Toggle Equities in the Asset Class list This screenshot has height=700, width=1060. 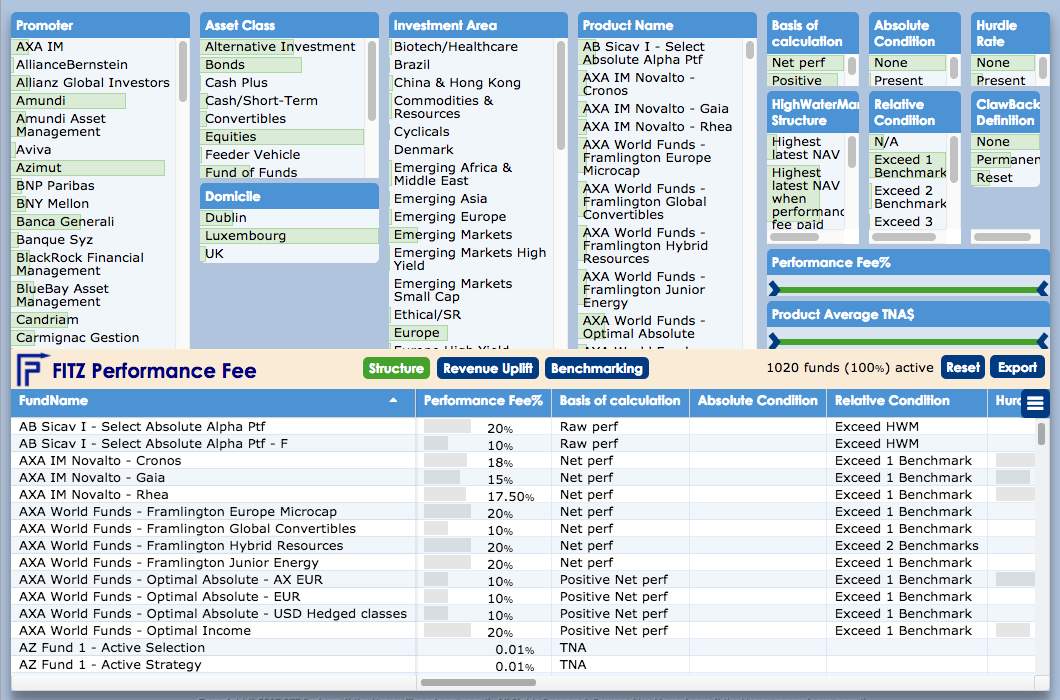coord(231,137)
